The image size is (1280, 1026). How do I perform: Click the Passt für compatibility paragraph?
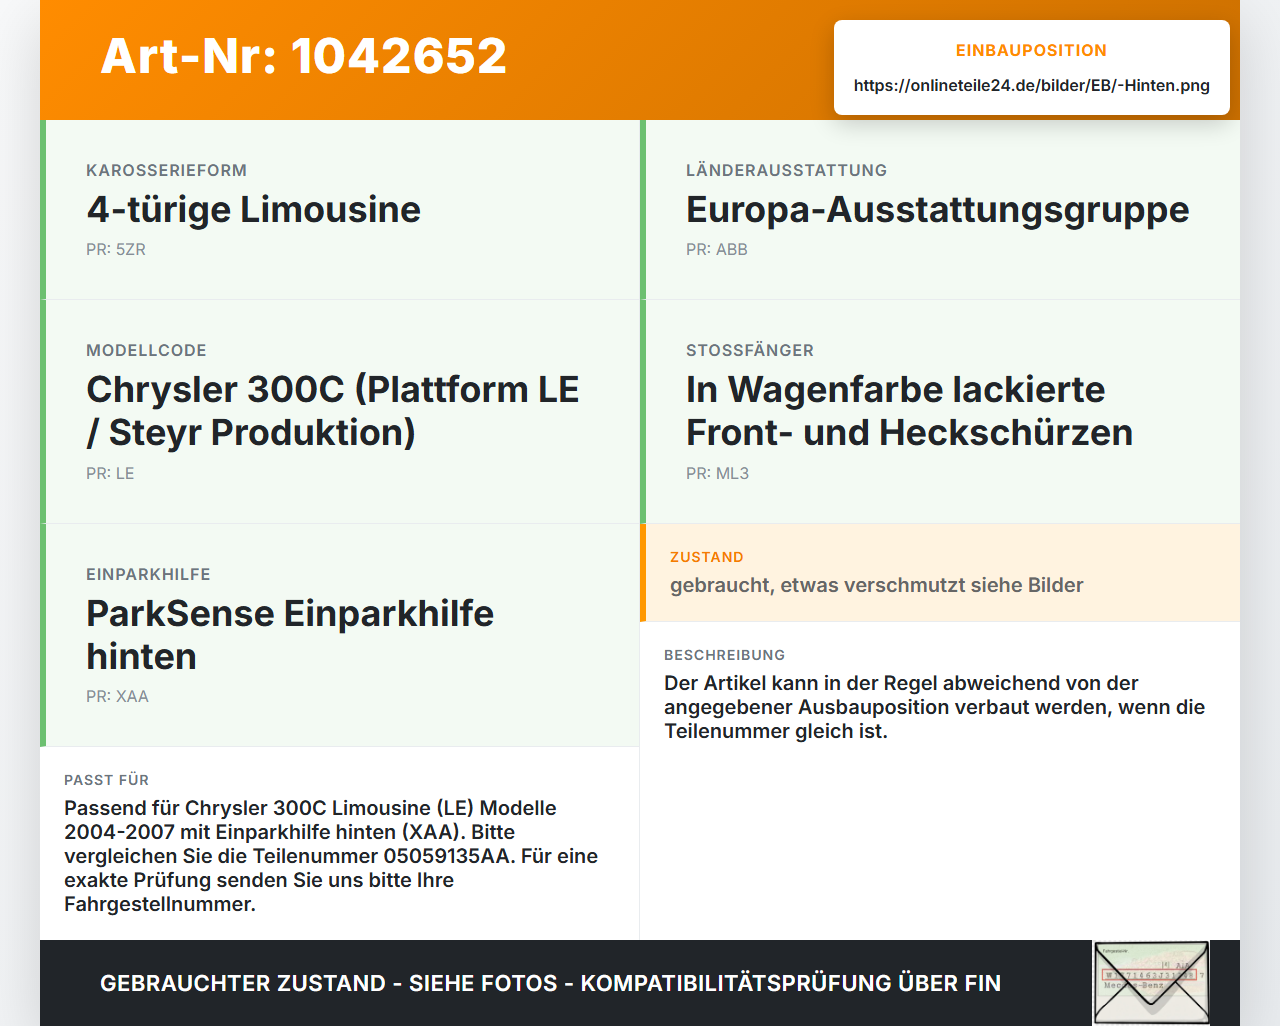click(331, 856)
